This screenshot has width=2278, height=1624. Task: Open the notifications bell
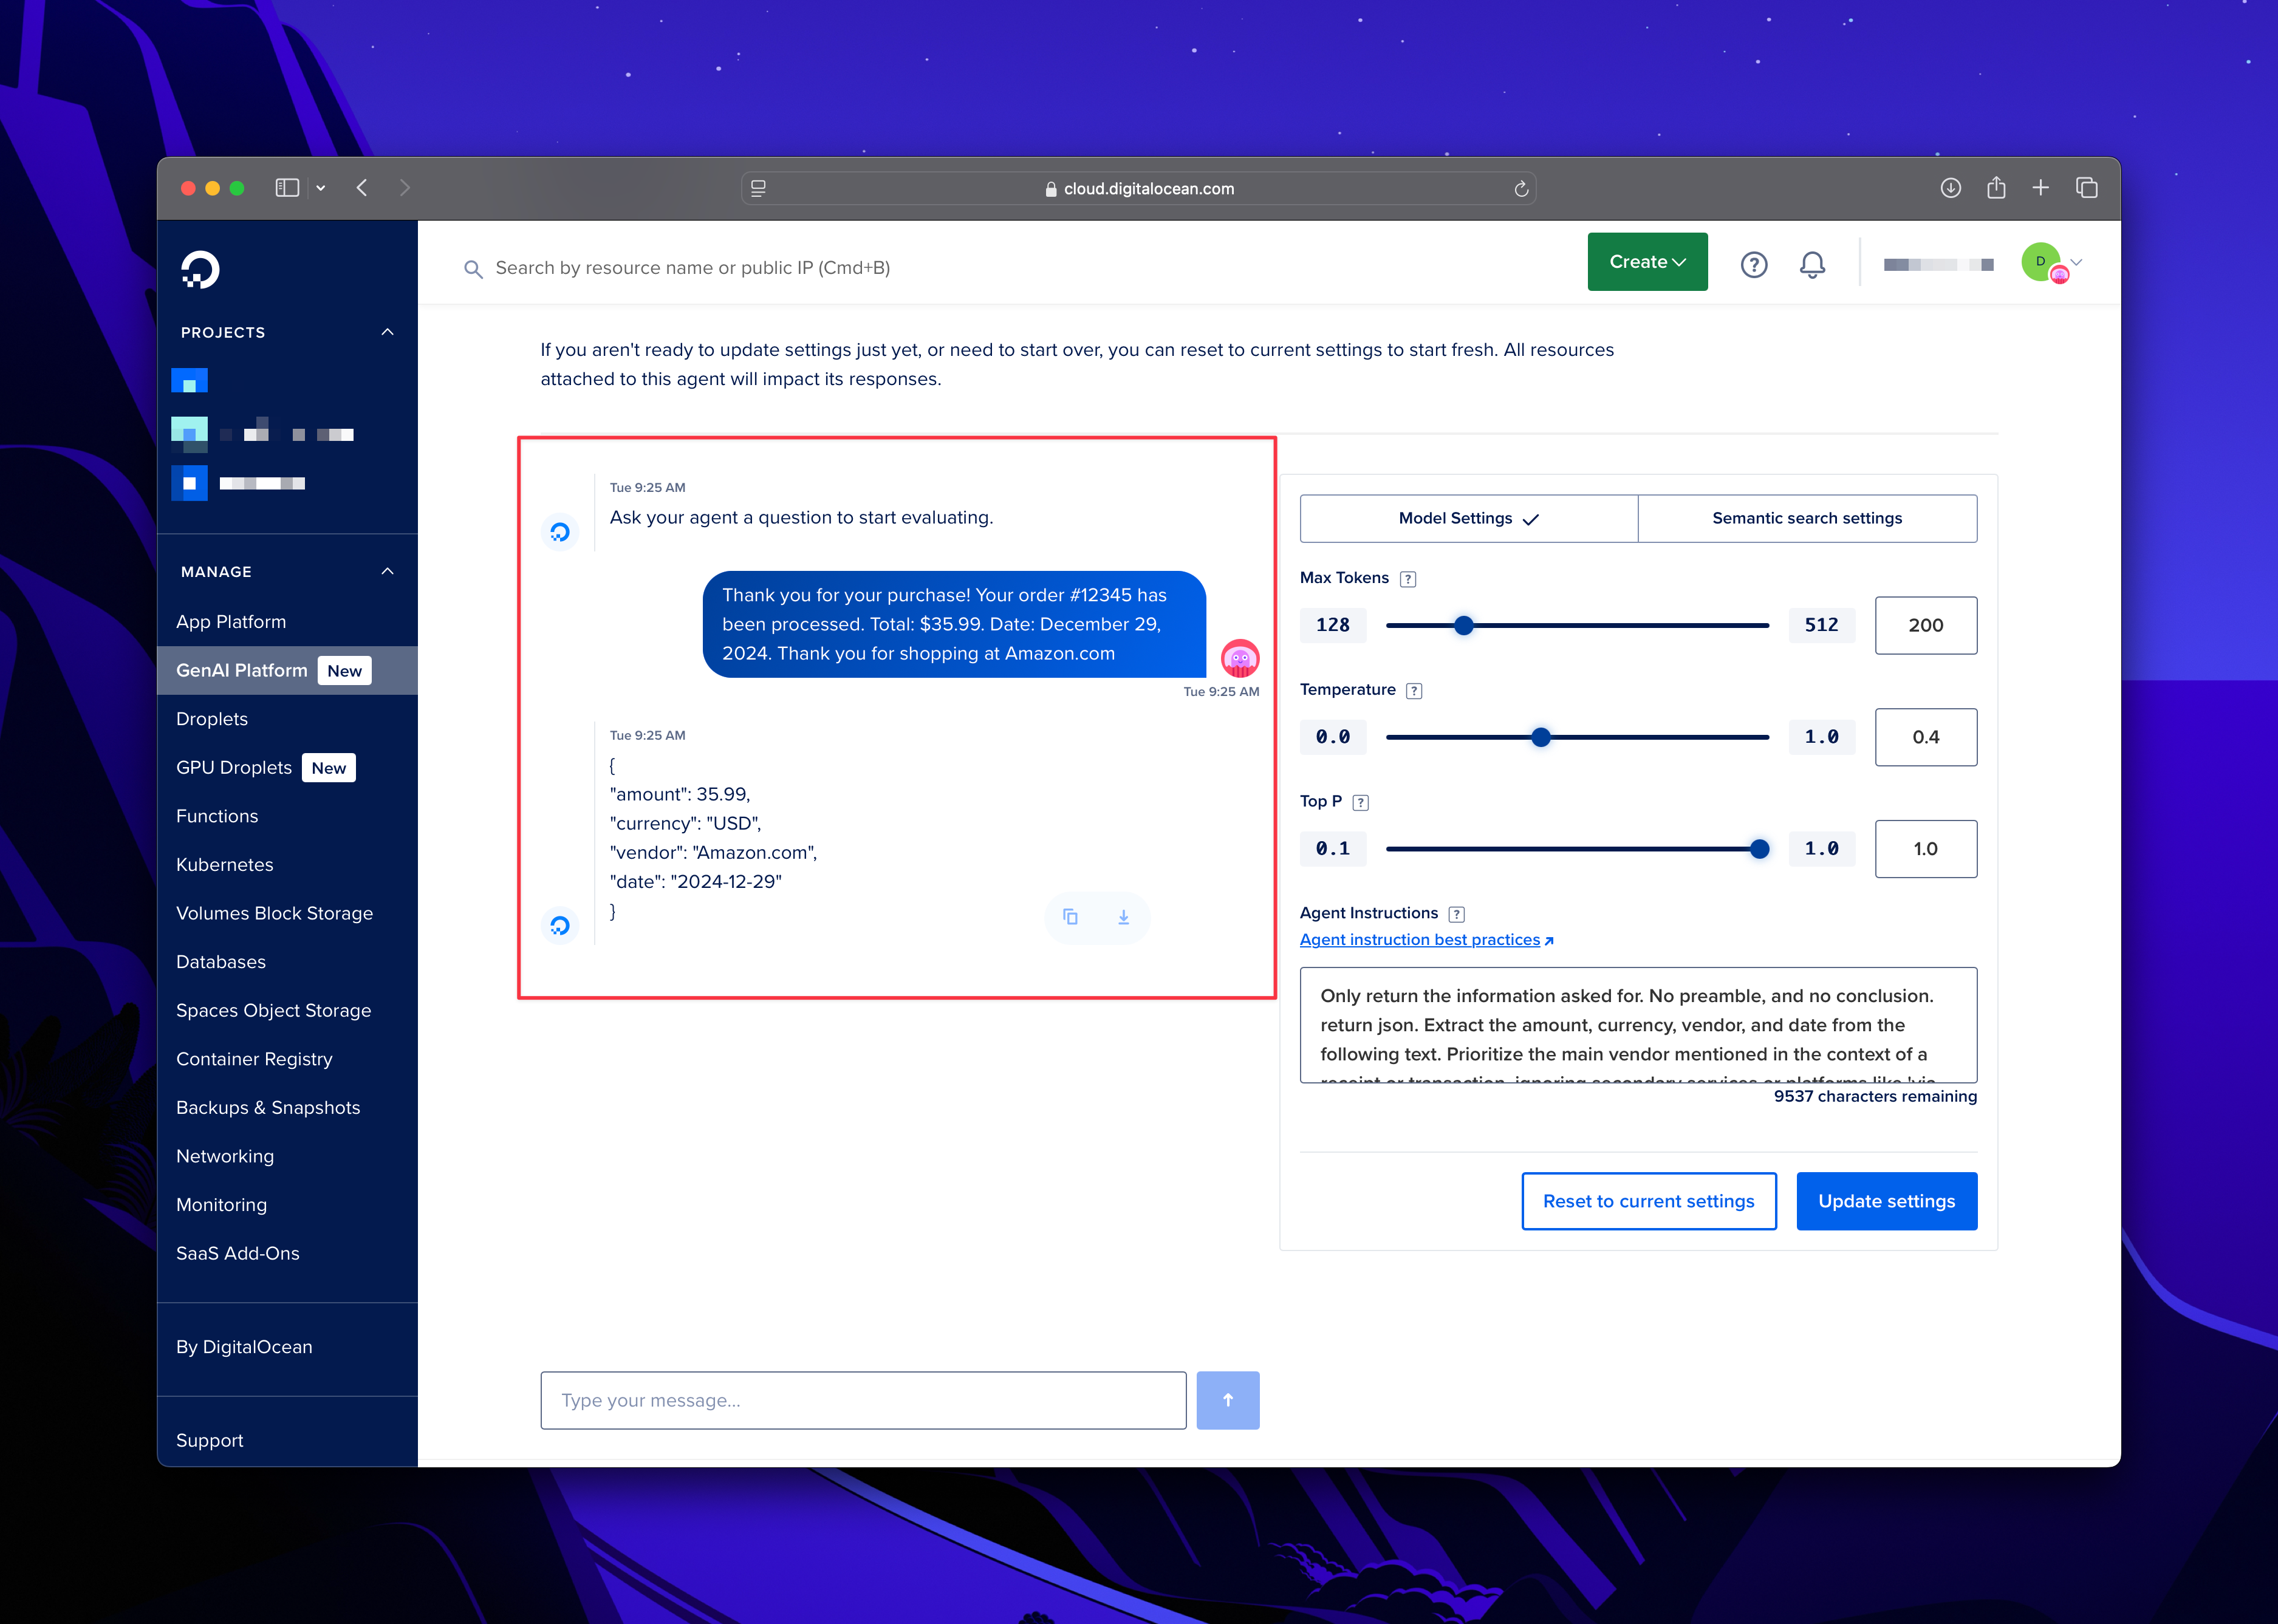pos(1812,264)
